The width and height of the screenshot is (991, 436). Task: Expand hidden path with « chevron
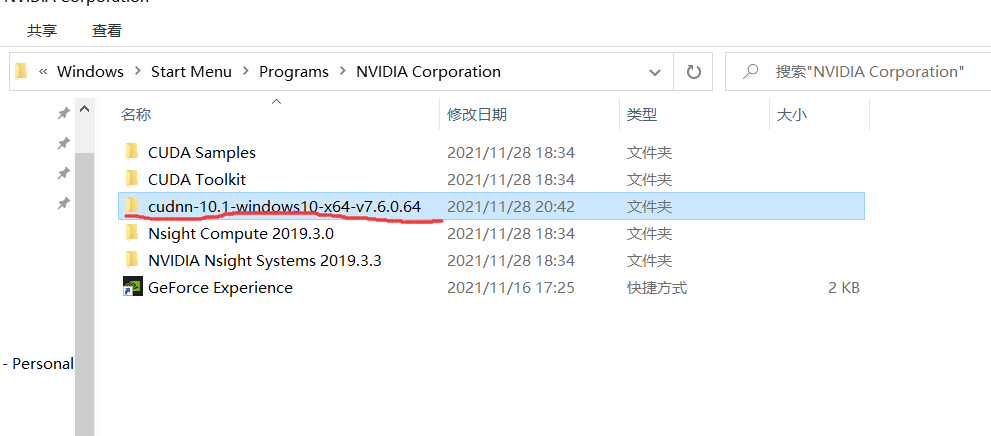(x=43, y=71)
